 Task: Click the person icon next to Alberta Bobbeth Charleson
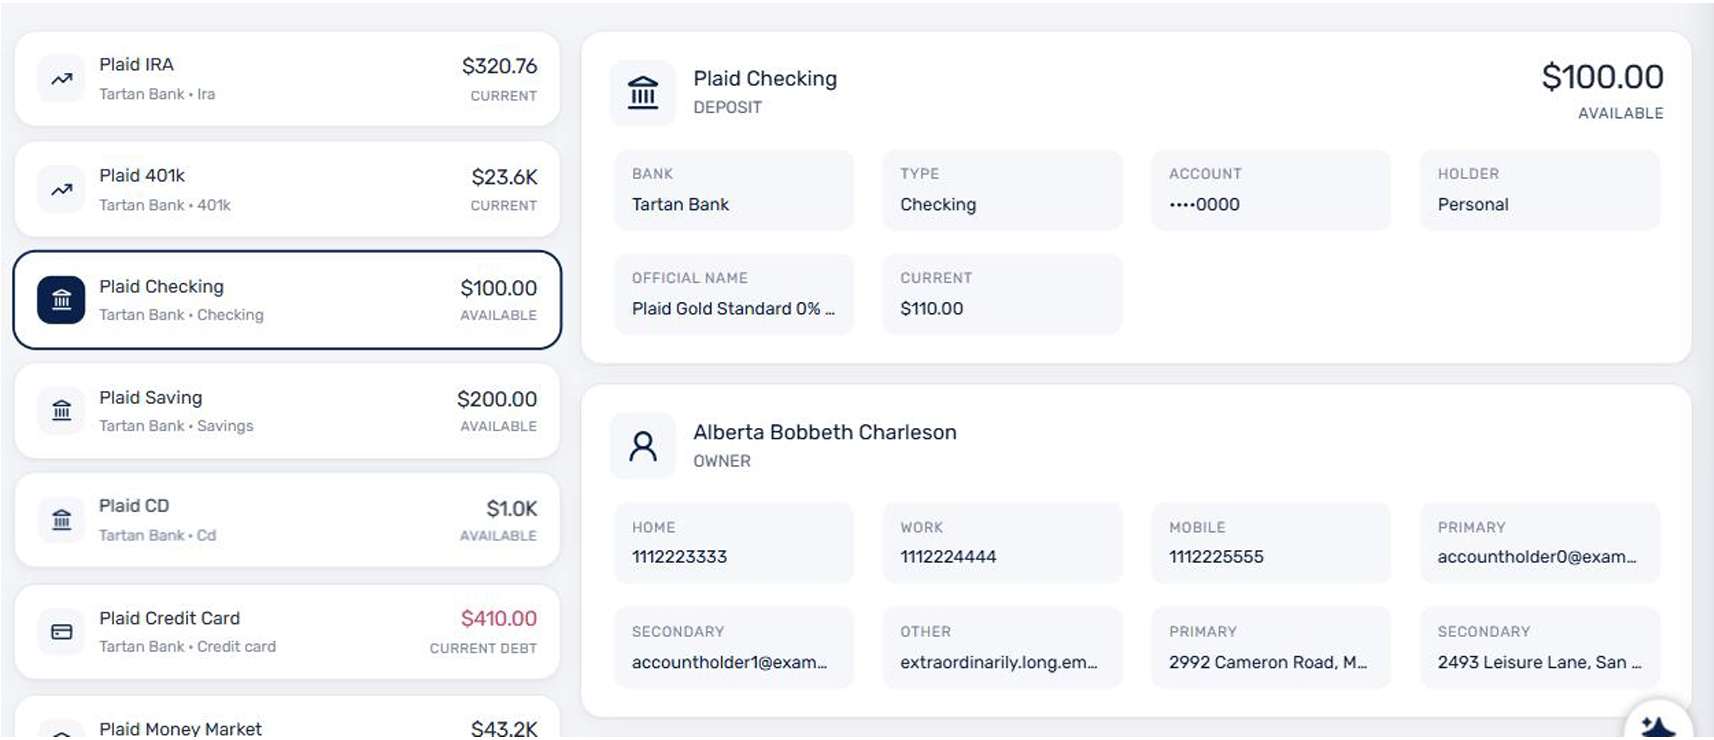[x=643, y=446]
